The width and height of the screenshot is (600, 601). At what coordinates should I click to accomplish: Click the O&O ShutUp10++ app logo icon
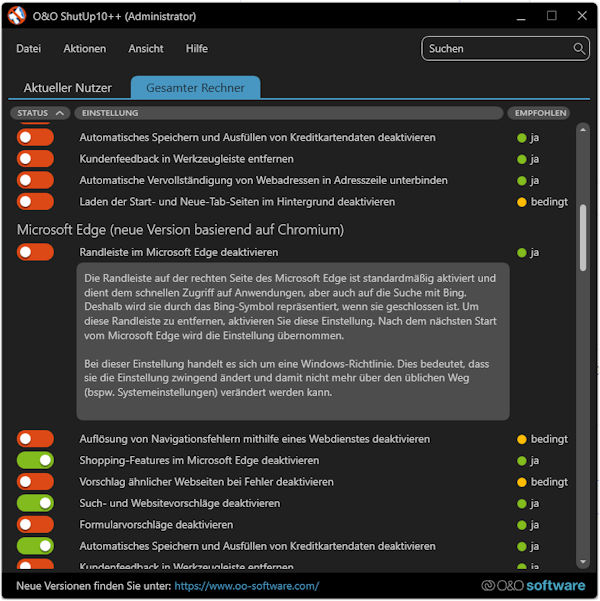tap(16, 16)
